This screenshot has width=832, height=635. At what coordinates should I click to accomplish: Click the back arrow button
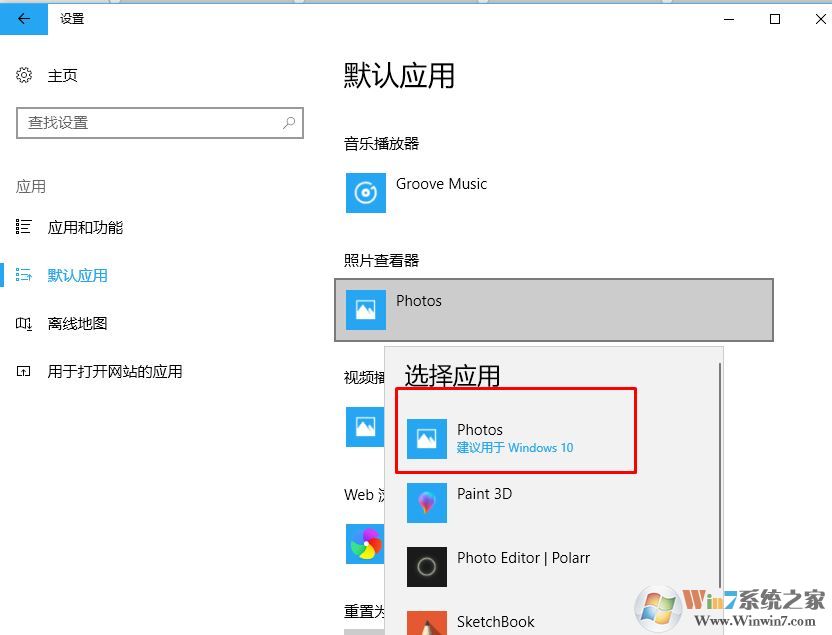pos(23,18)
